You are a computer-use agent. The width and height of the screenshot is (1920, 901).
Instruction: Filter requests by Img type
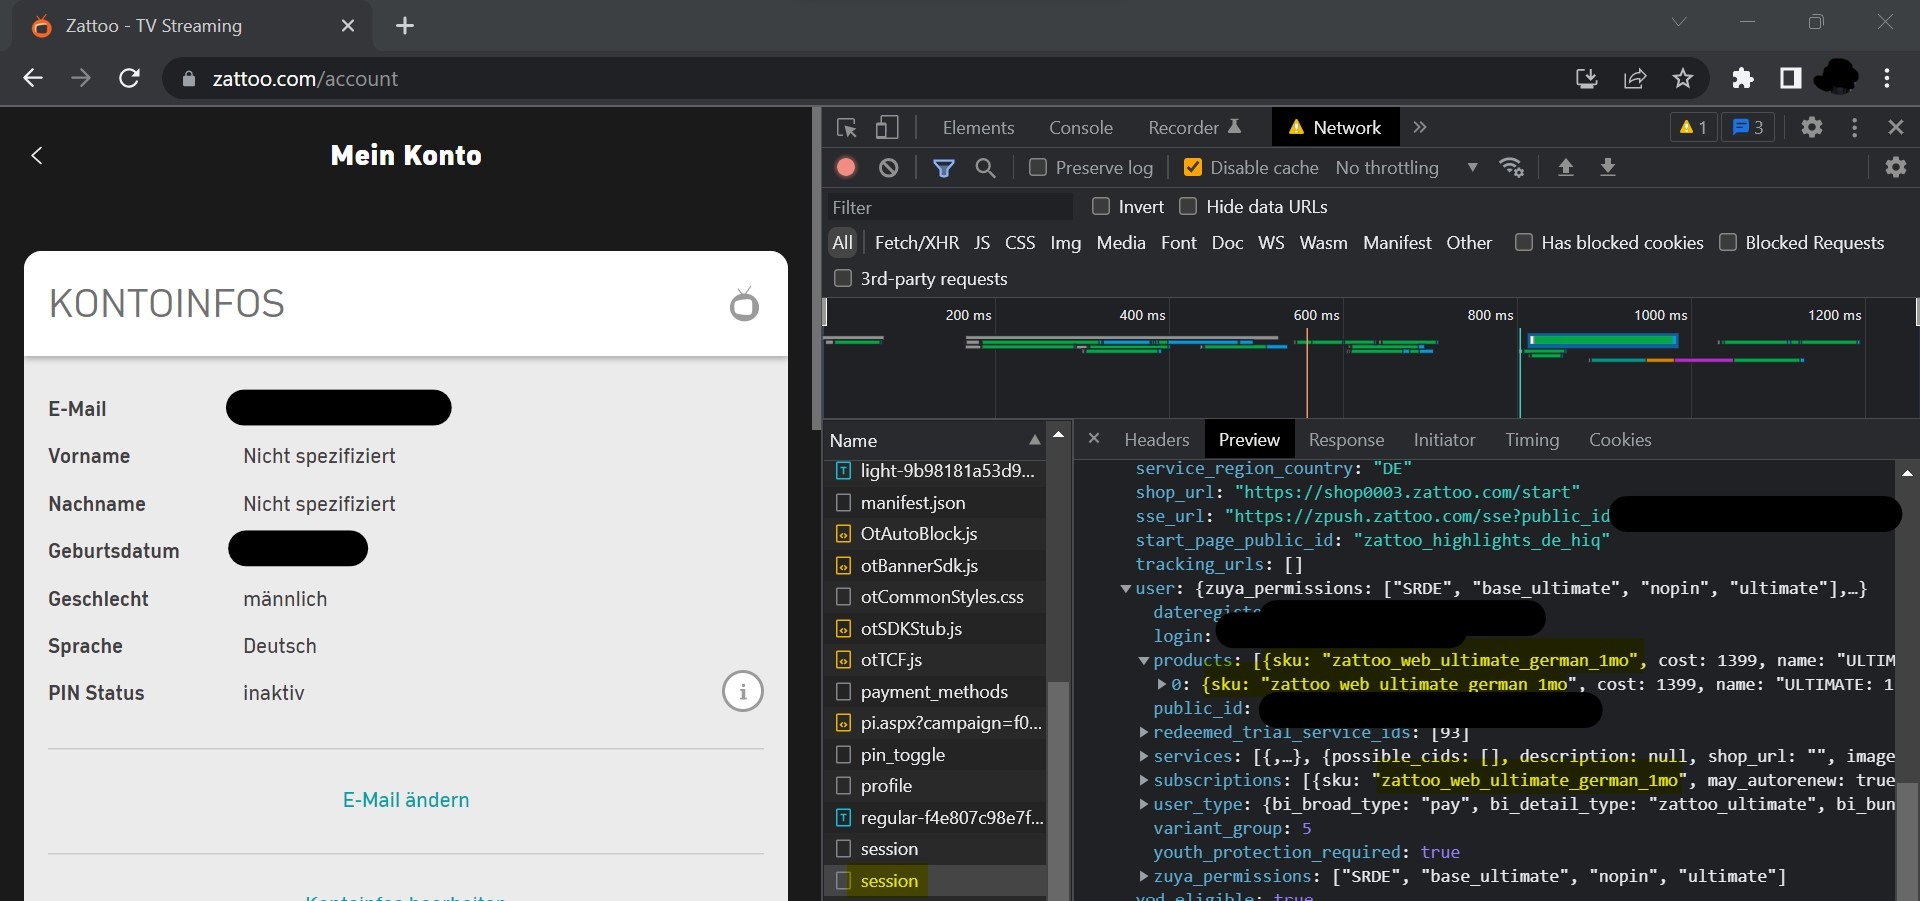pyautogui.click(x=1066, y=242)
